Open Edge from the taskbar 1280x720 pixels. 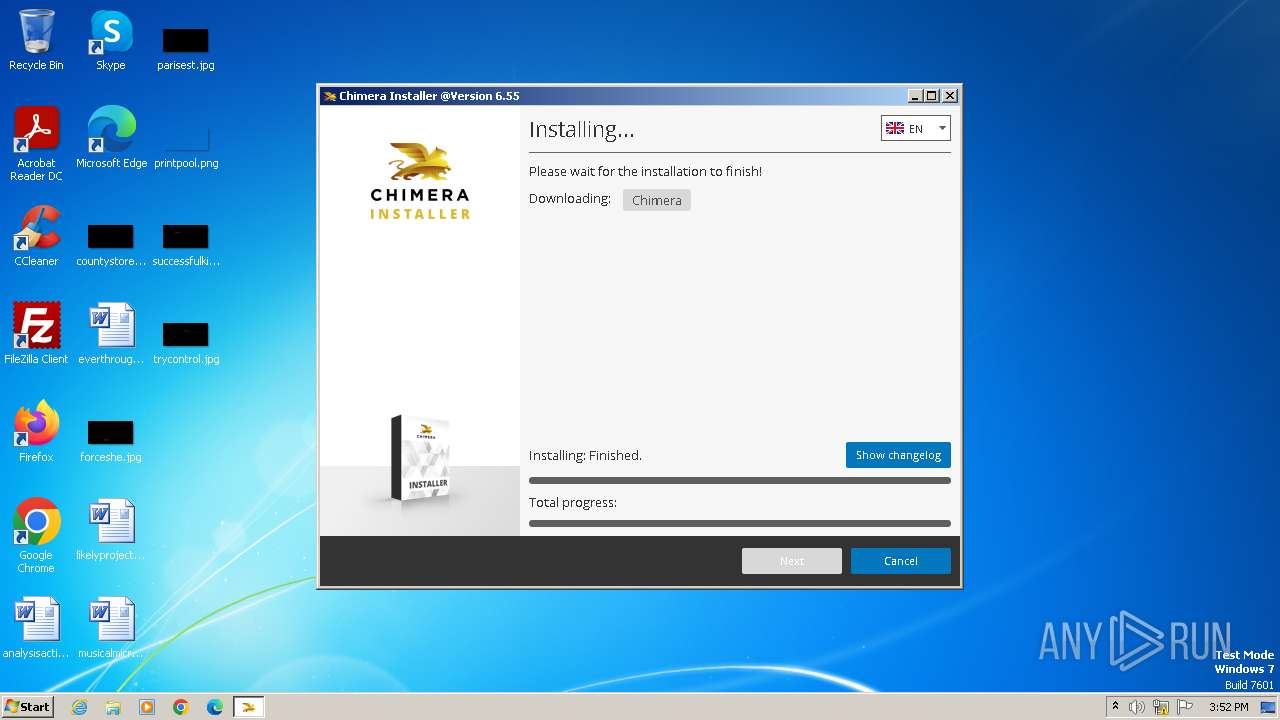[215, 707]
